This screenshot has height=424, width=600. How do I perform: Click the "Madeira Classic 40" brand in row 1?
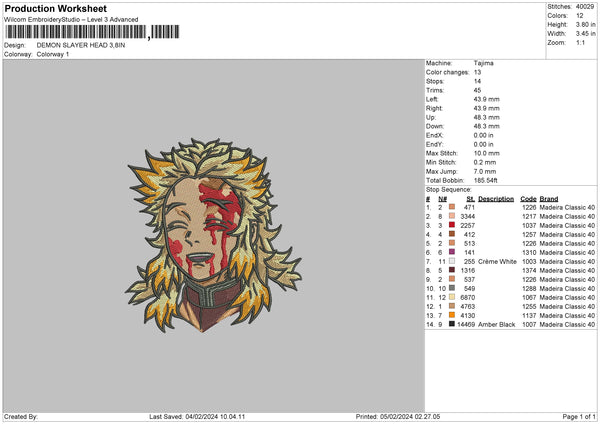click(x=567, y=207)
